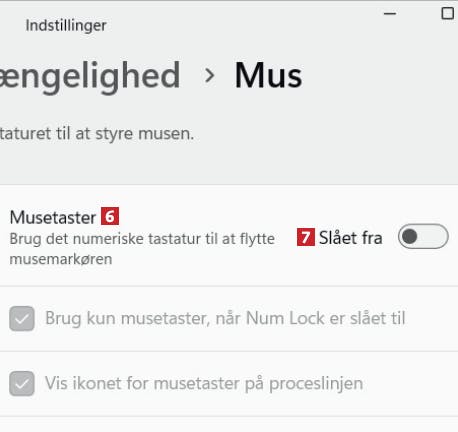Screen dimensions: 458x432
Task: Check the Num Lock musetaster checkbox
Action: click(22, 318)
